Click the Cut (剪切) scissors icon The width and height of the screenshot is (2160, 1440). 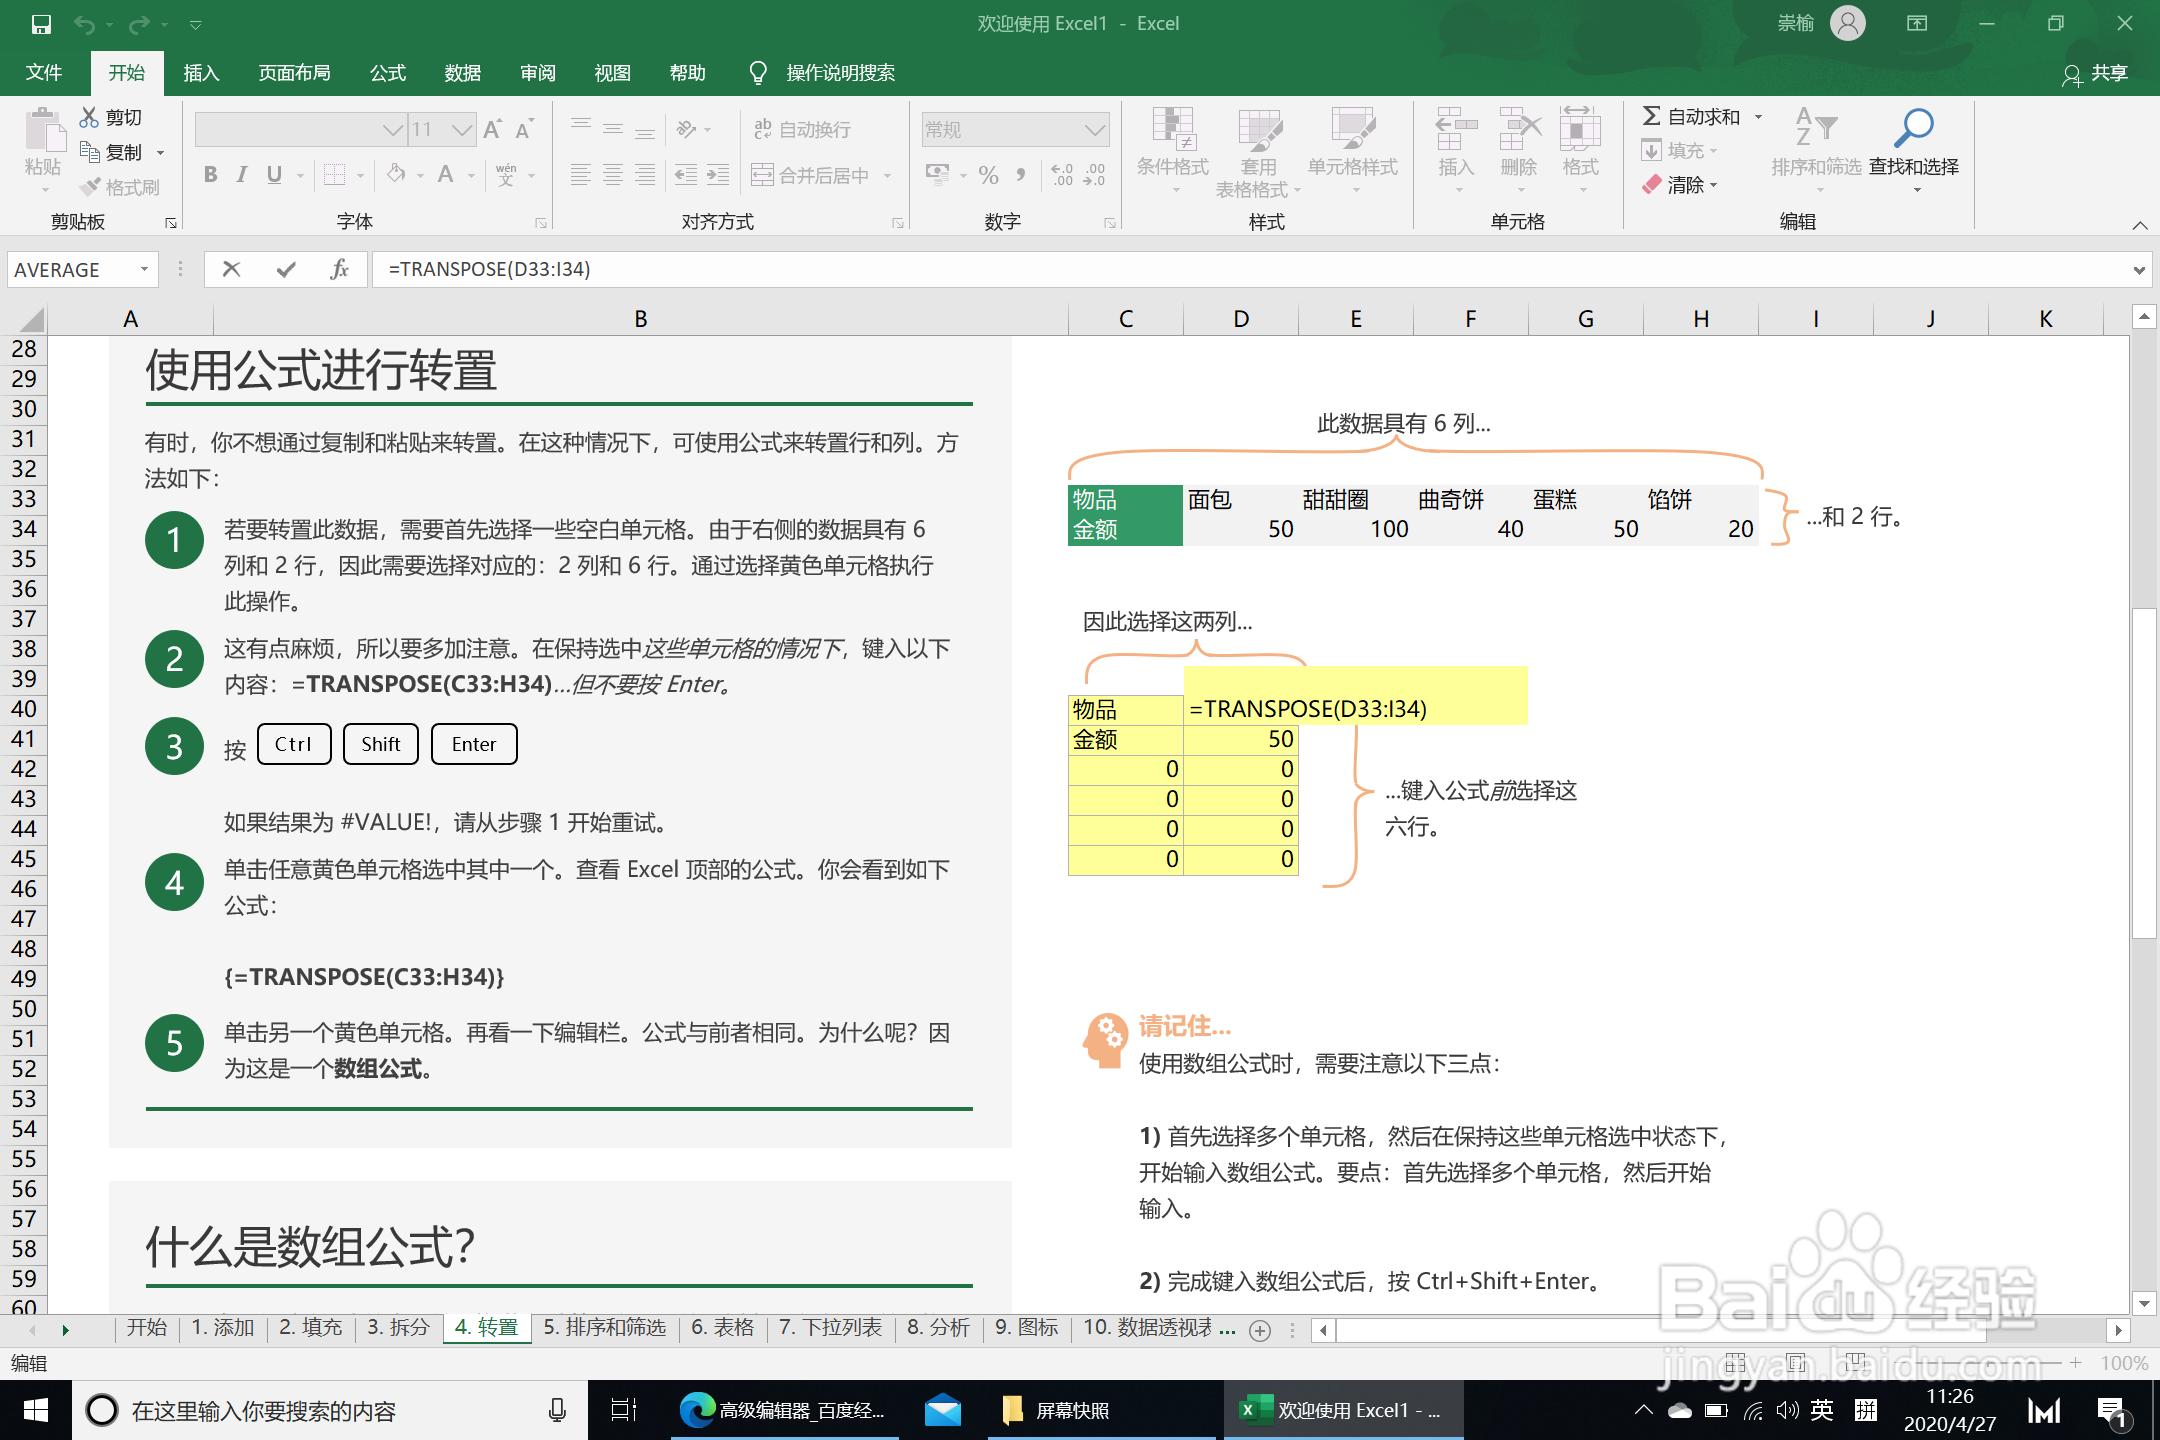90,117
